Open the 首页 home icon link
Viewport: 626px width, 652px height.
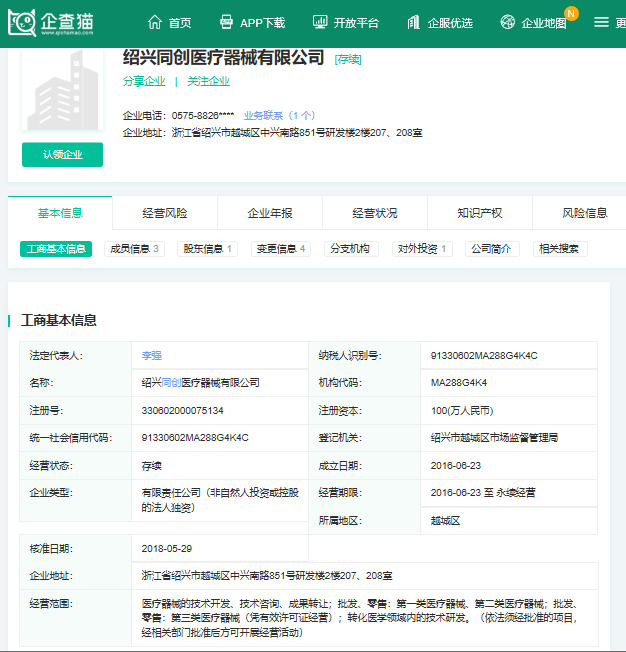(x=154, y=22)
